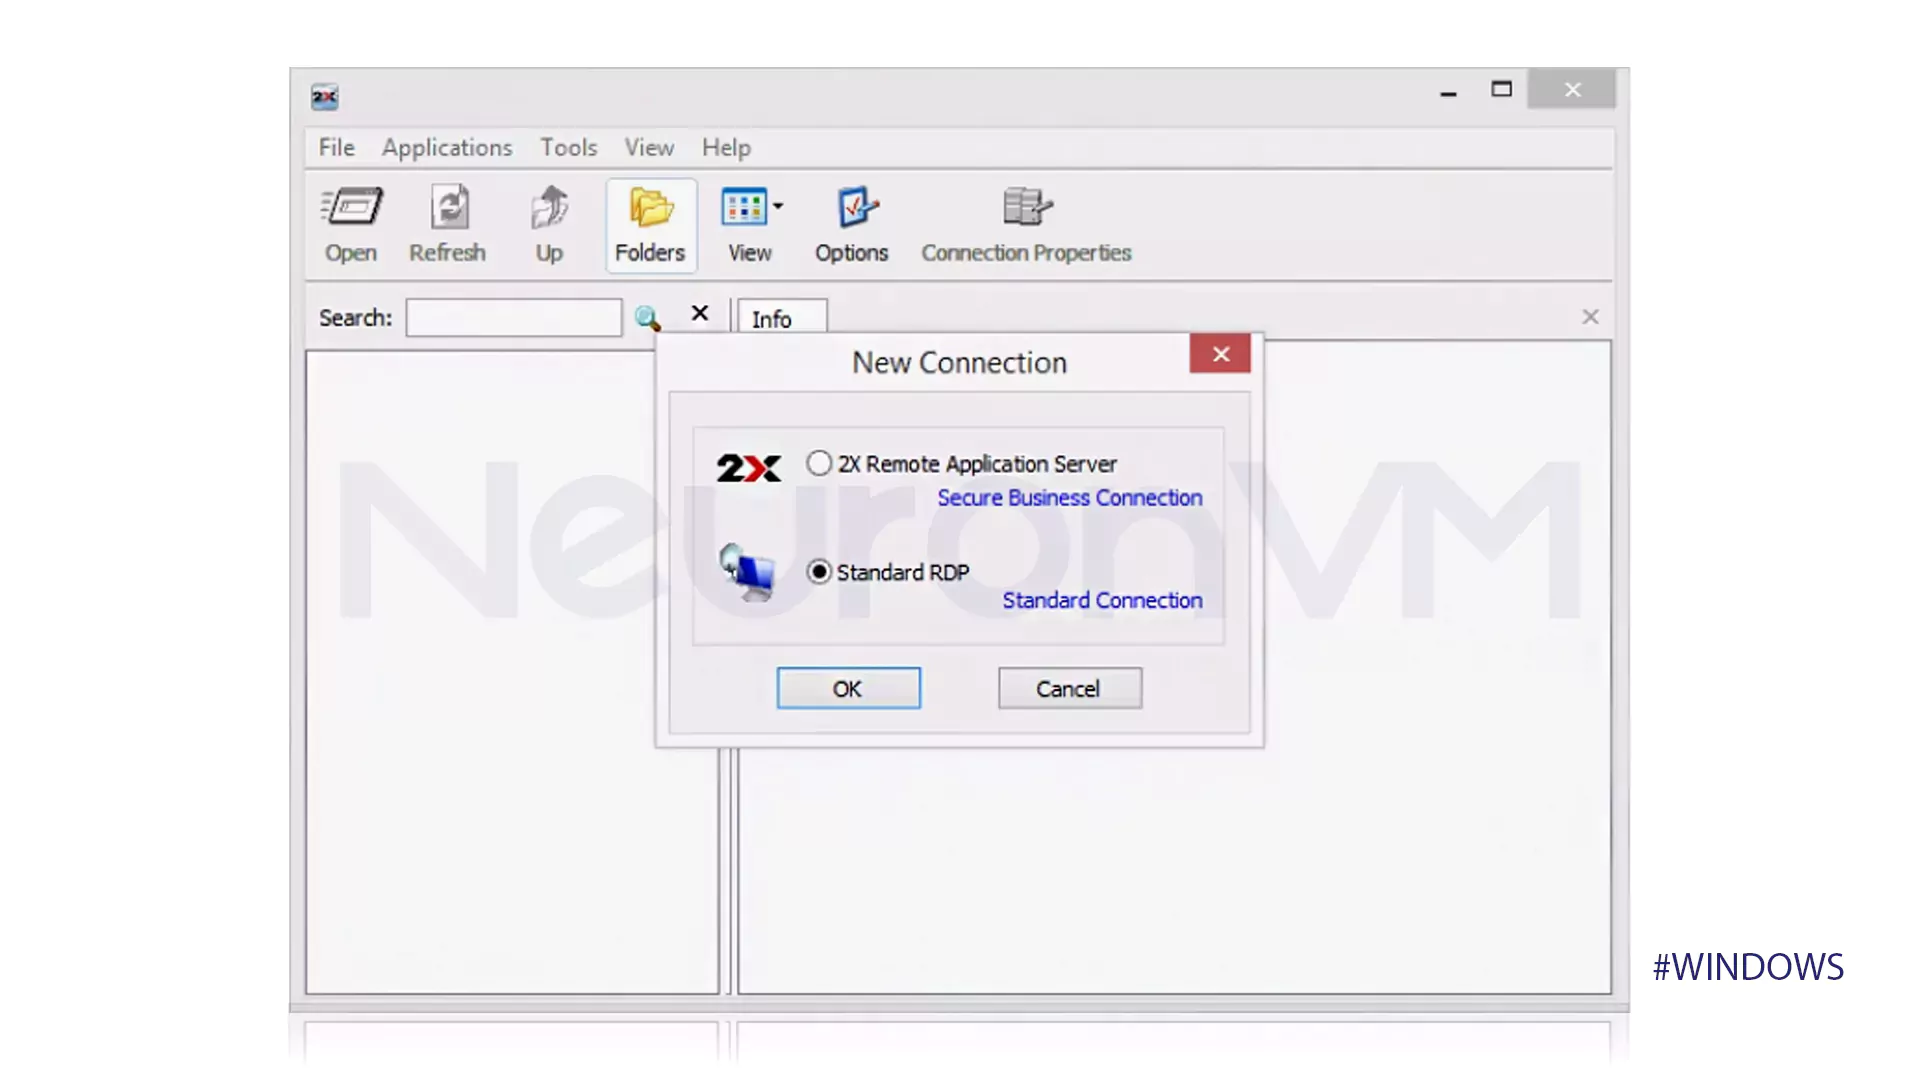Select the Standard RDP radio button
1920x1080 pixels.
[x=818, y=570]
